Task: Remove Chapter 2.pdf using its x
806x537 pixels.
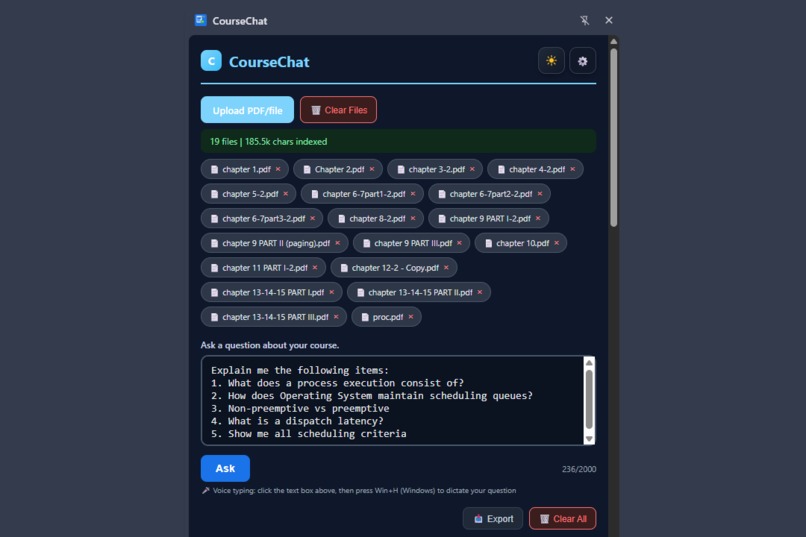Action: click(372, 169)
